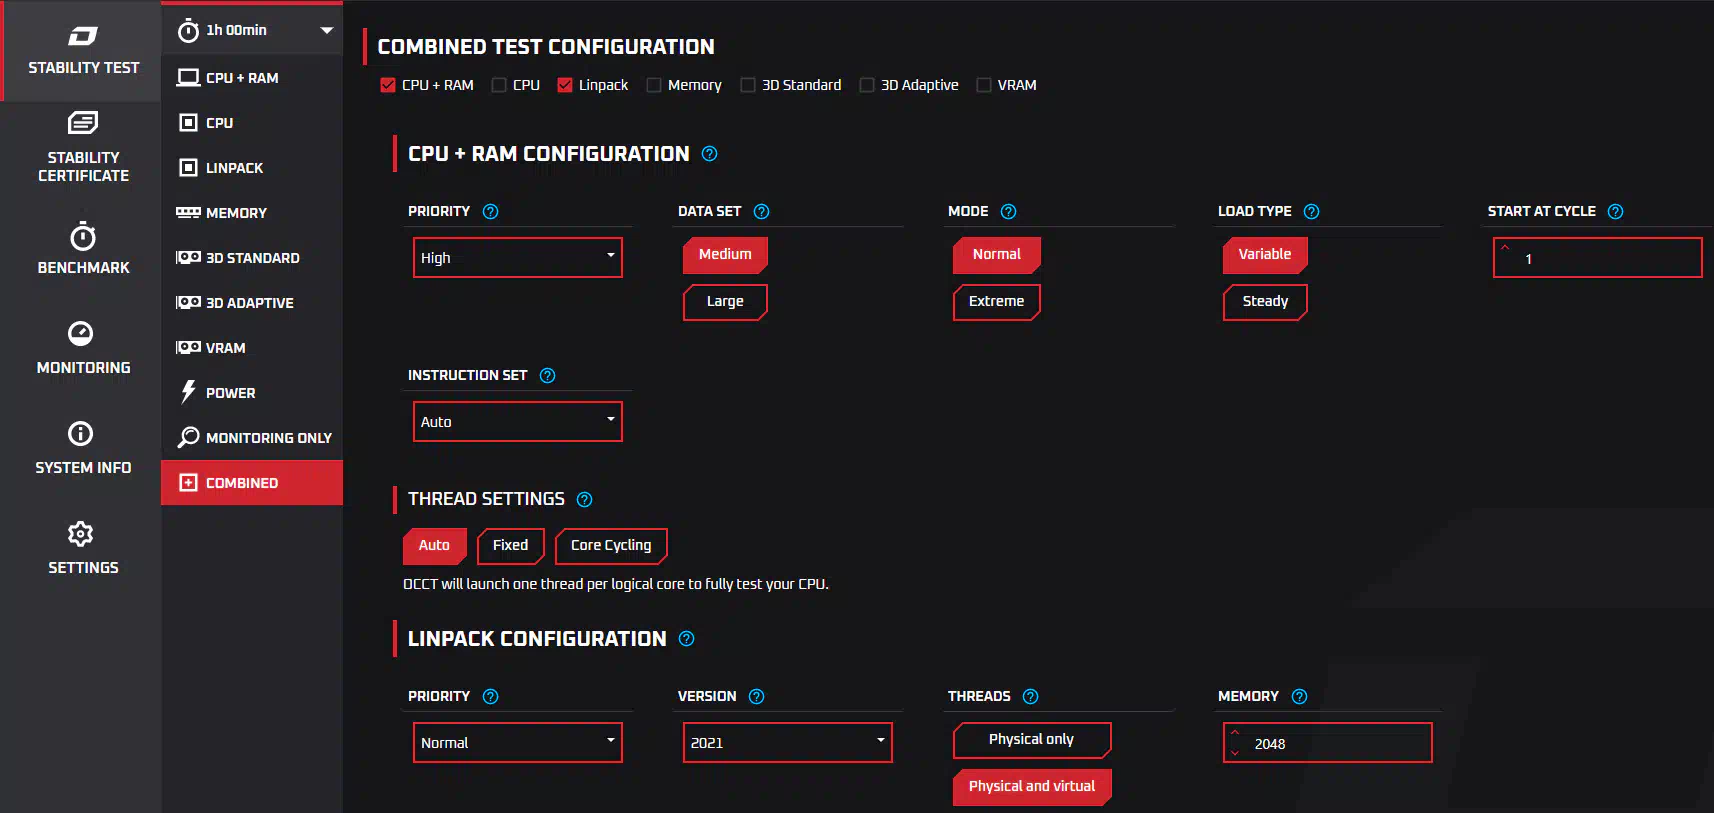Enable the CPU combined test checkbox
The height and width of the screenshot is (813, 1714).
[x=499, y=85]
